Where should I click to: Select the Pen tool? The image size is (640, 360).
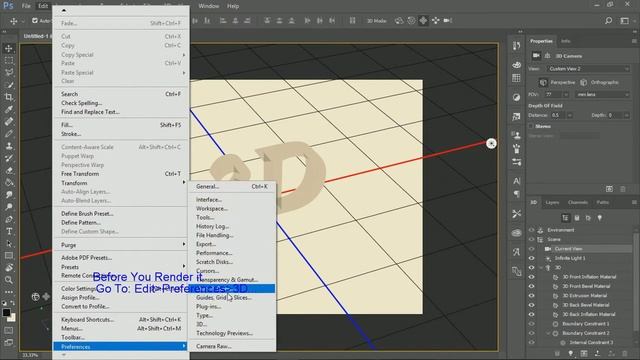click(x=9, y=219)
